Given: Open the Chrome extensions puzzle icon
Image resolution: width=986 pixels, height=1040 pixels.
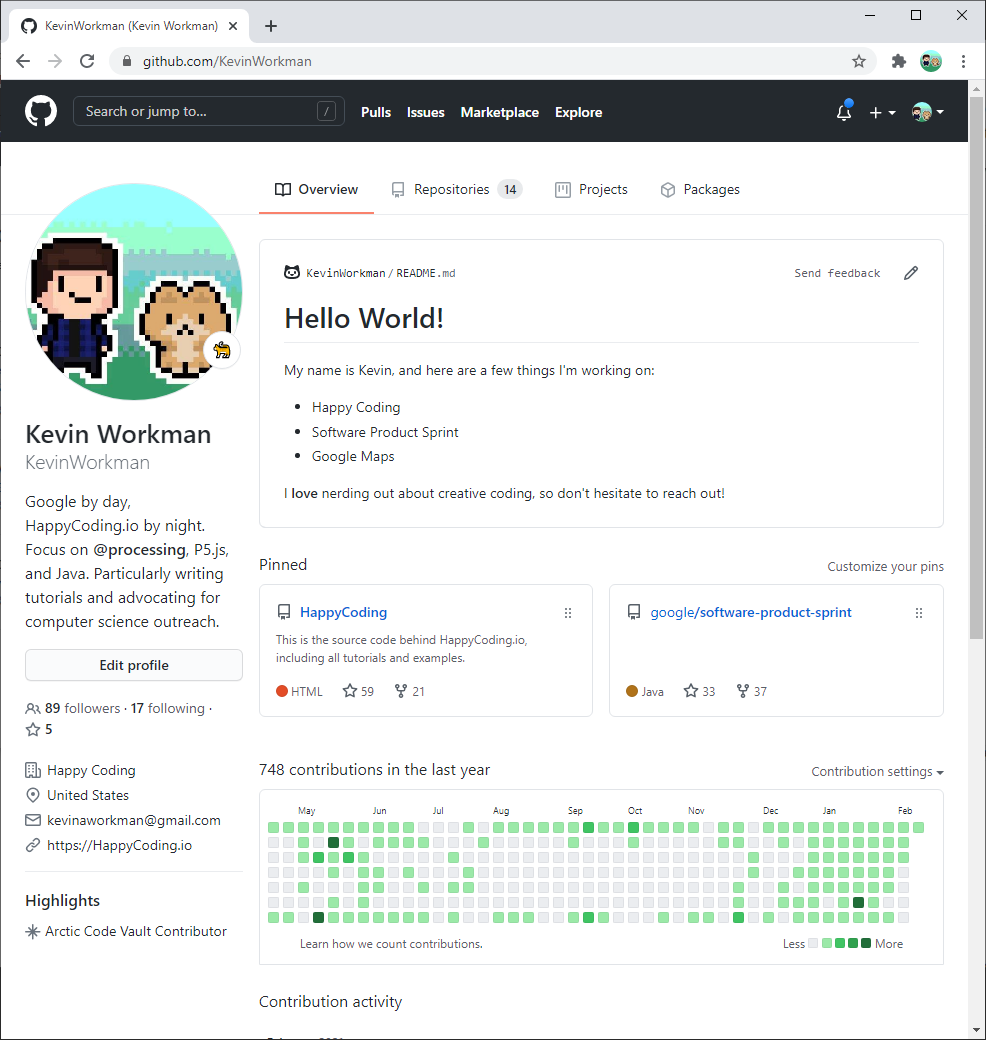Looking at the screenshot, I should [x=898, y=61].
